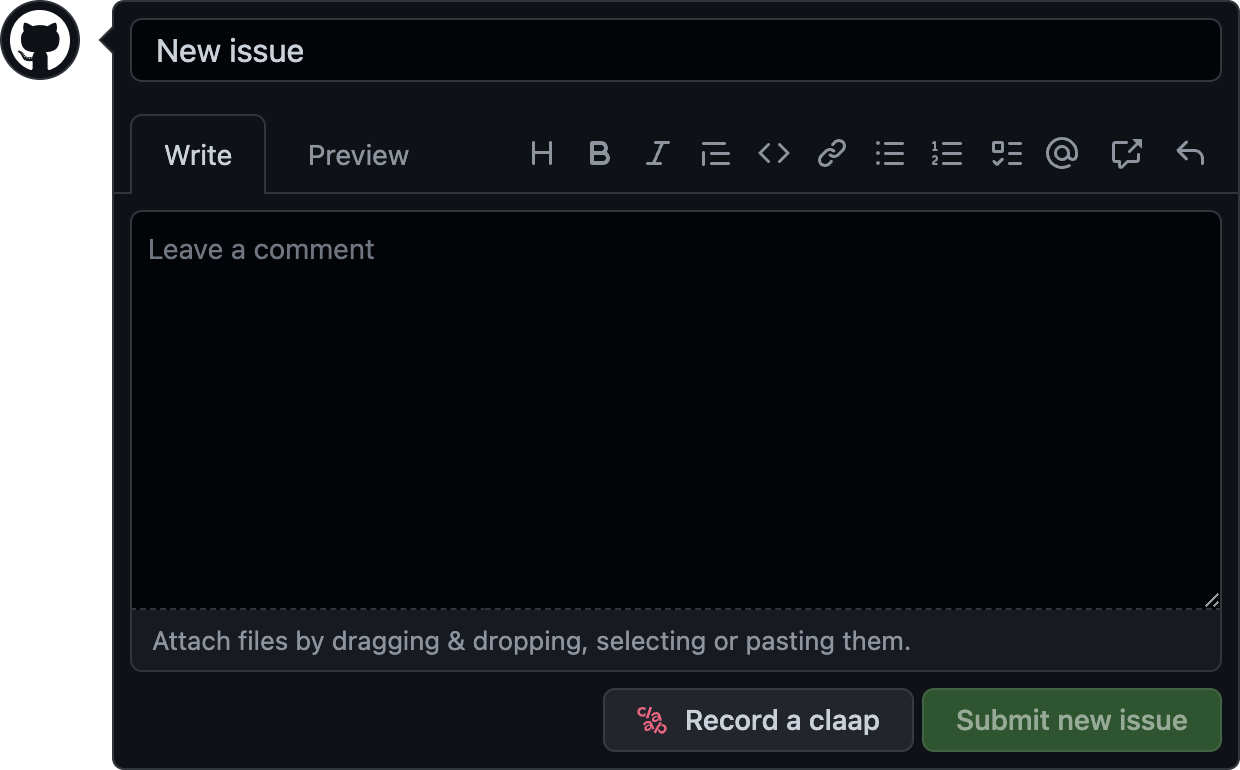Insert a bulleted list
The image size is (1240, 770).
tap(889, 154)
